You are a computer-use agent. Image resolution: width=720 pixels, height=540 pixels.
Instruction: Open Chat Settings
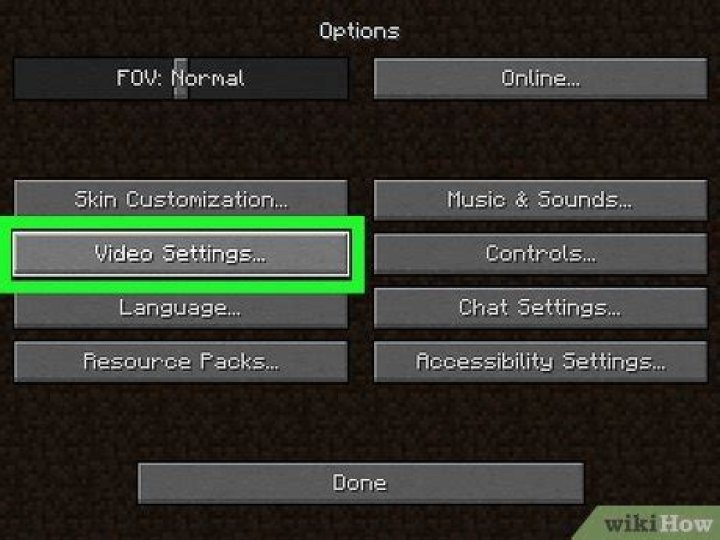pos(540,308)
